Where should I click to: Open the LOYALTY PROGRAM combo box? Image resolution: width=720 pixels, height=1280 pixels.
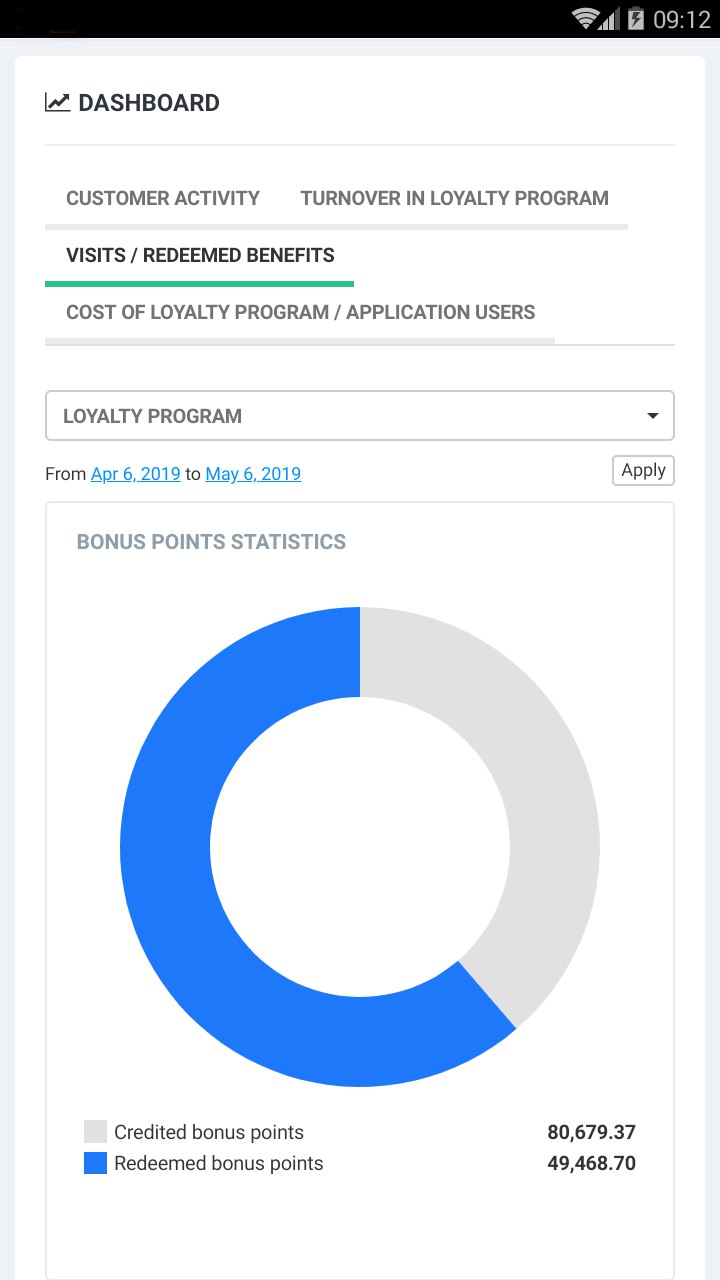(x=340, y=416)
